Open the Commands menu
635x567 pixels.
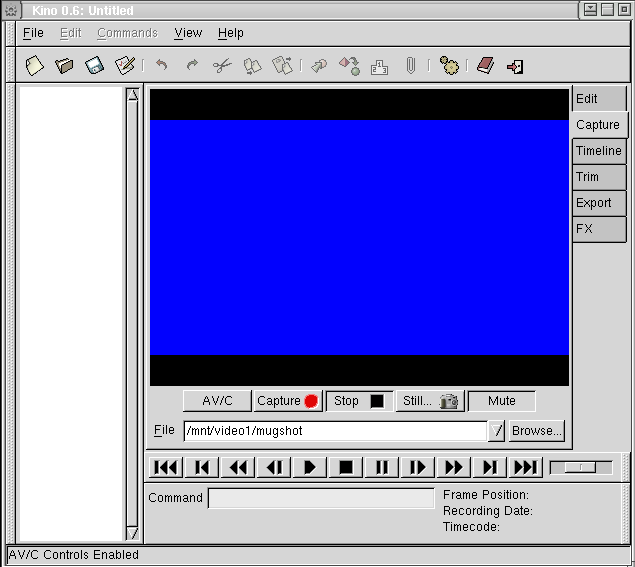[127, 33]
